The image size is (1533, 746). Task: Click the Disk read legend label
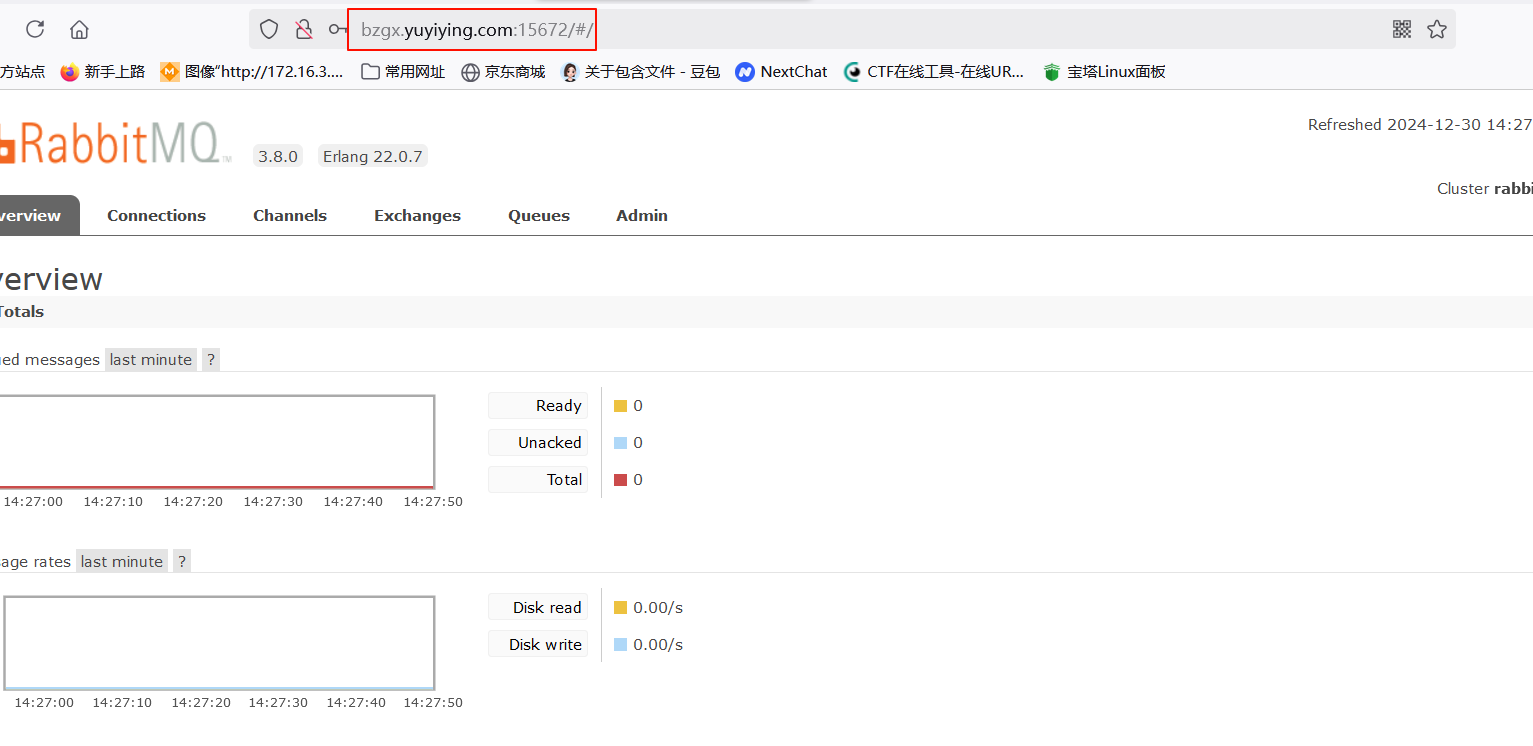[538, 608]
